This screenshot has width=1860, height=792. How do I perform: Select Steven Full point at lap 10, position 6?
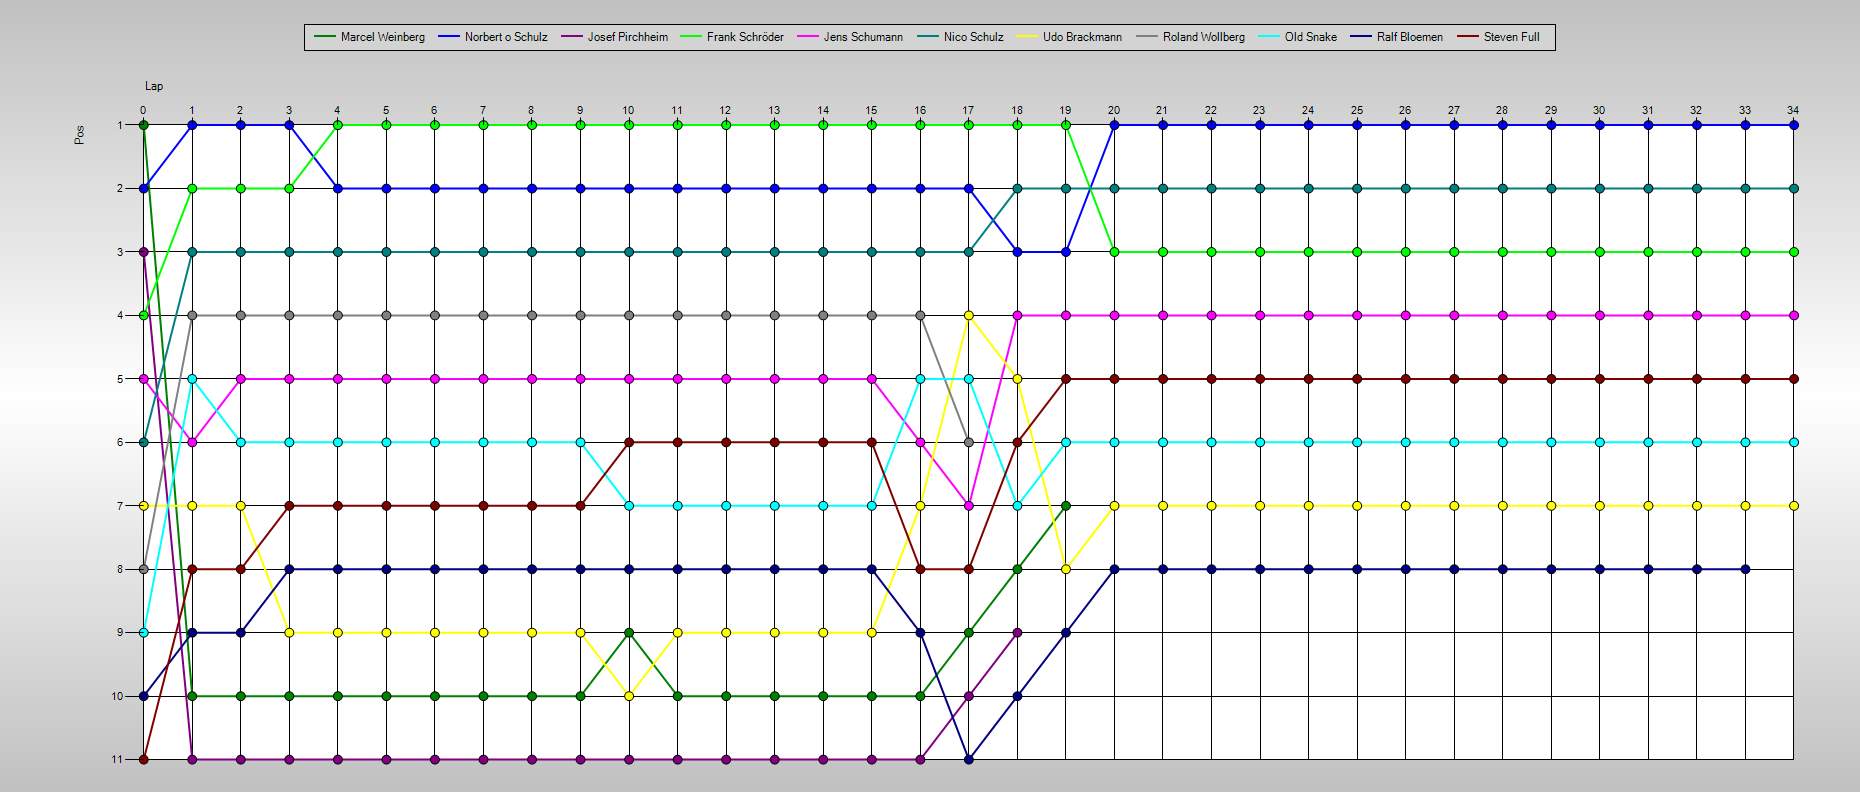coord(629,442)
